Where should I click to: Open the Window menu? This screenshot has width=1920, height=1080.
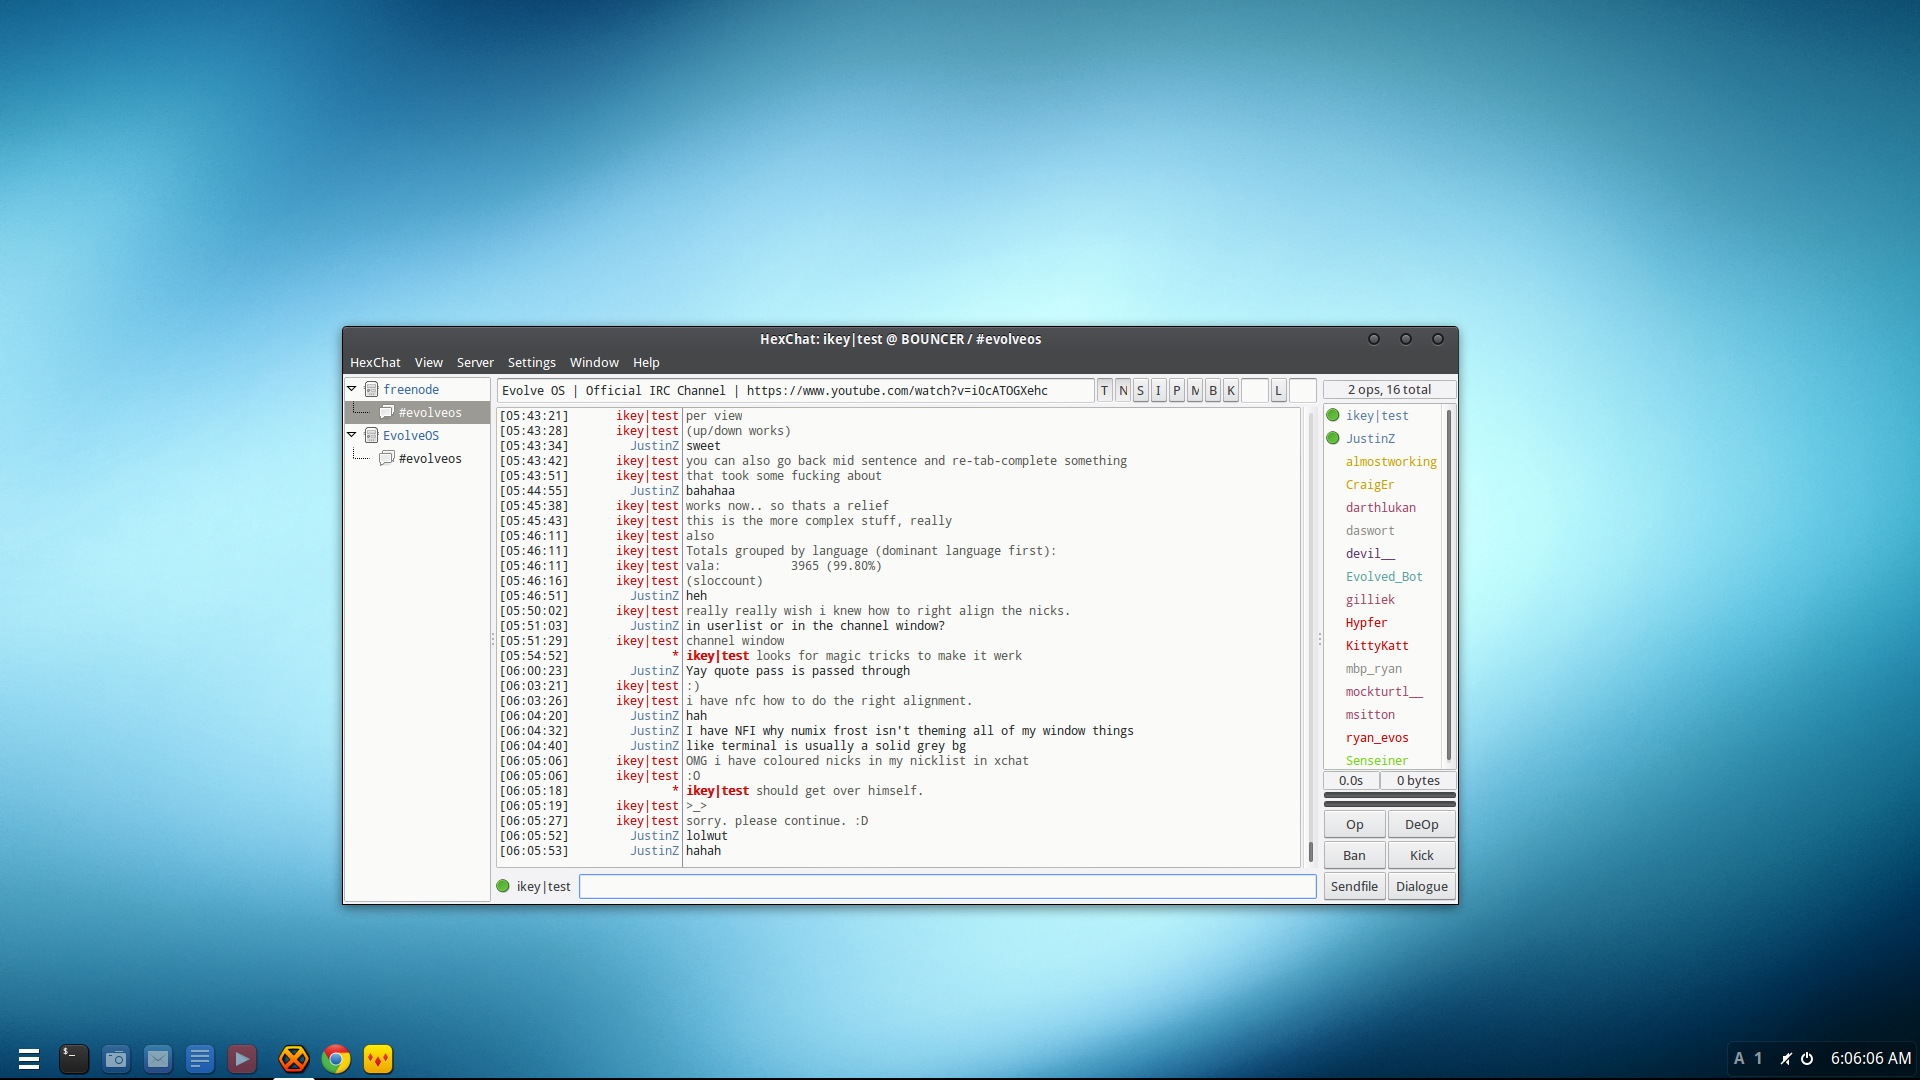(x=594, y=362)
